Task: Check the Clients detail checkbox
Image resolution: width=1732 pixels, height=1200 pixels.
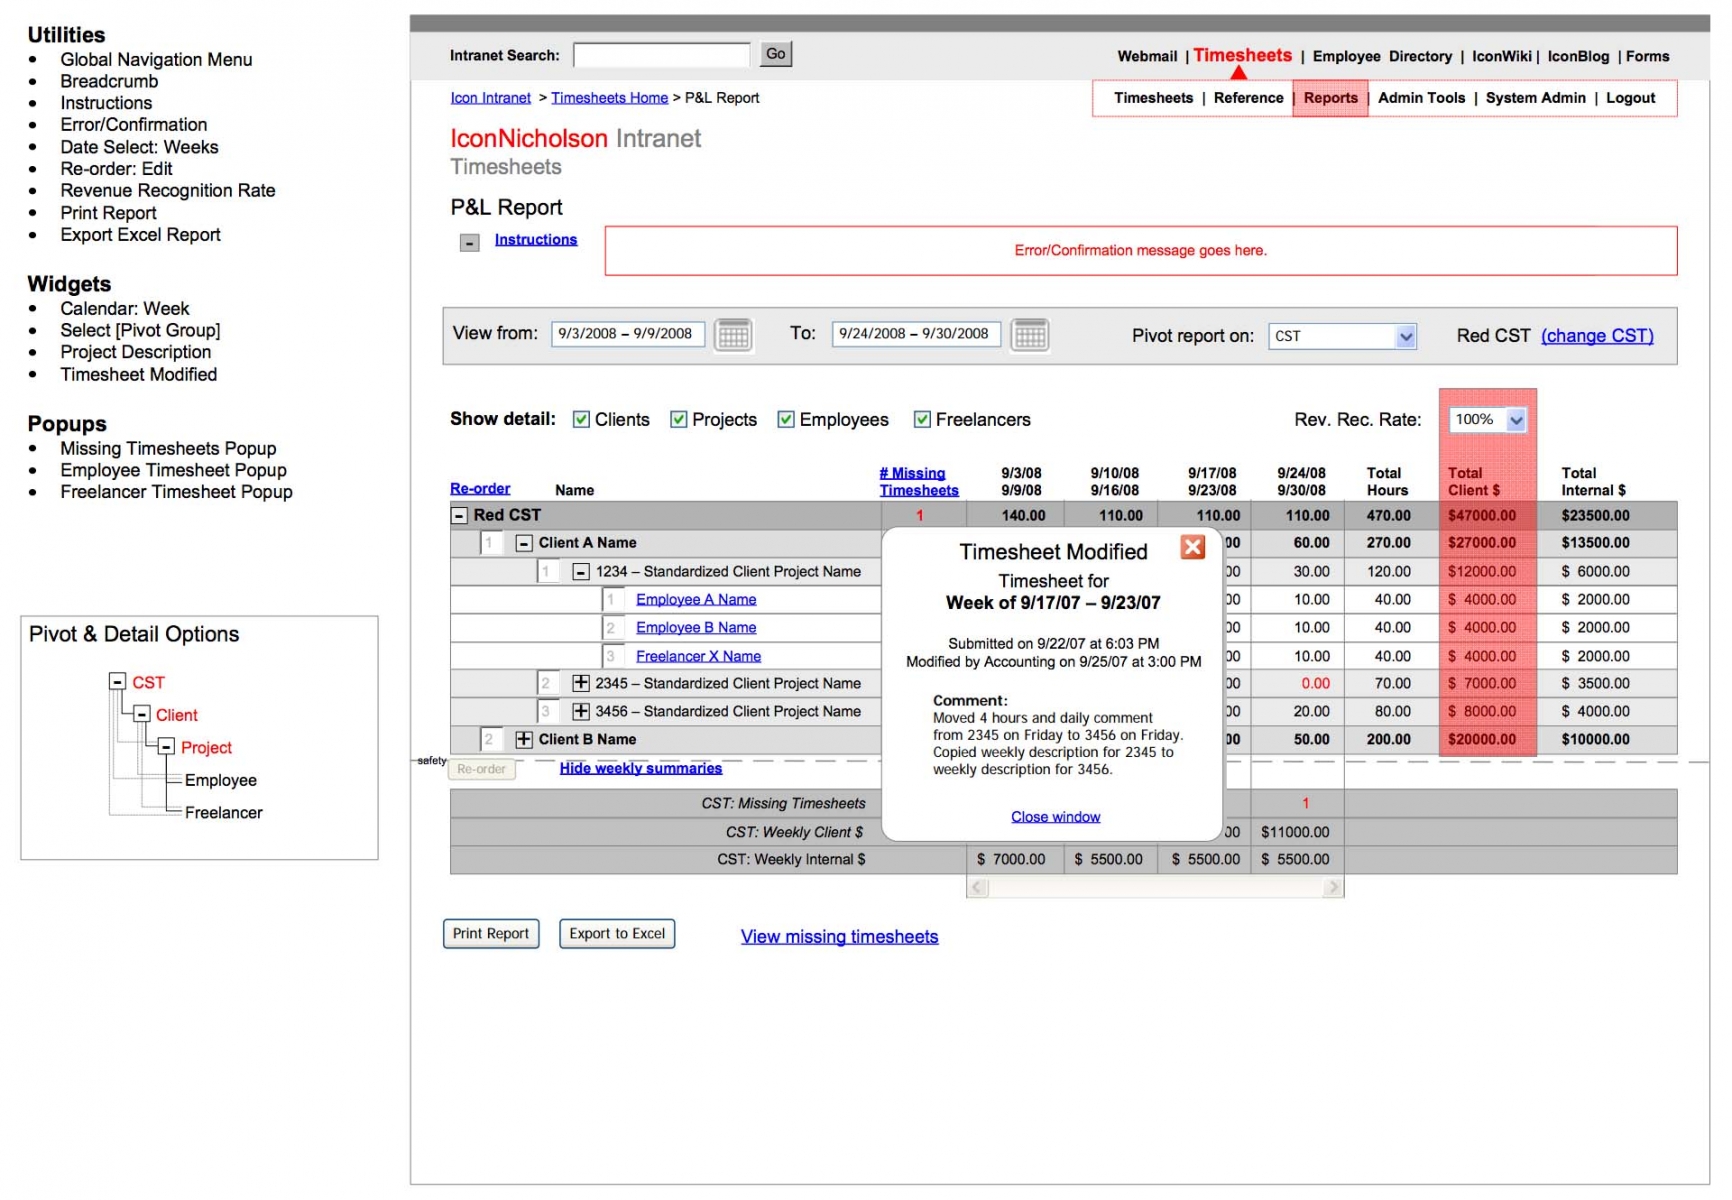Action: coord(581,419)
